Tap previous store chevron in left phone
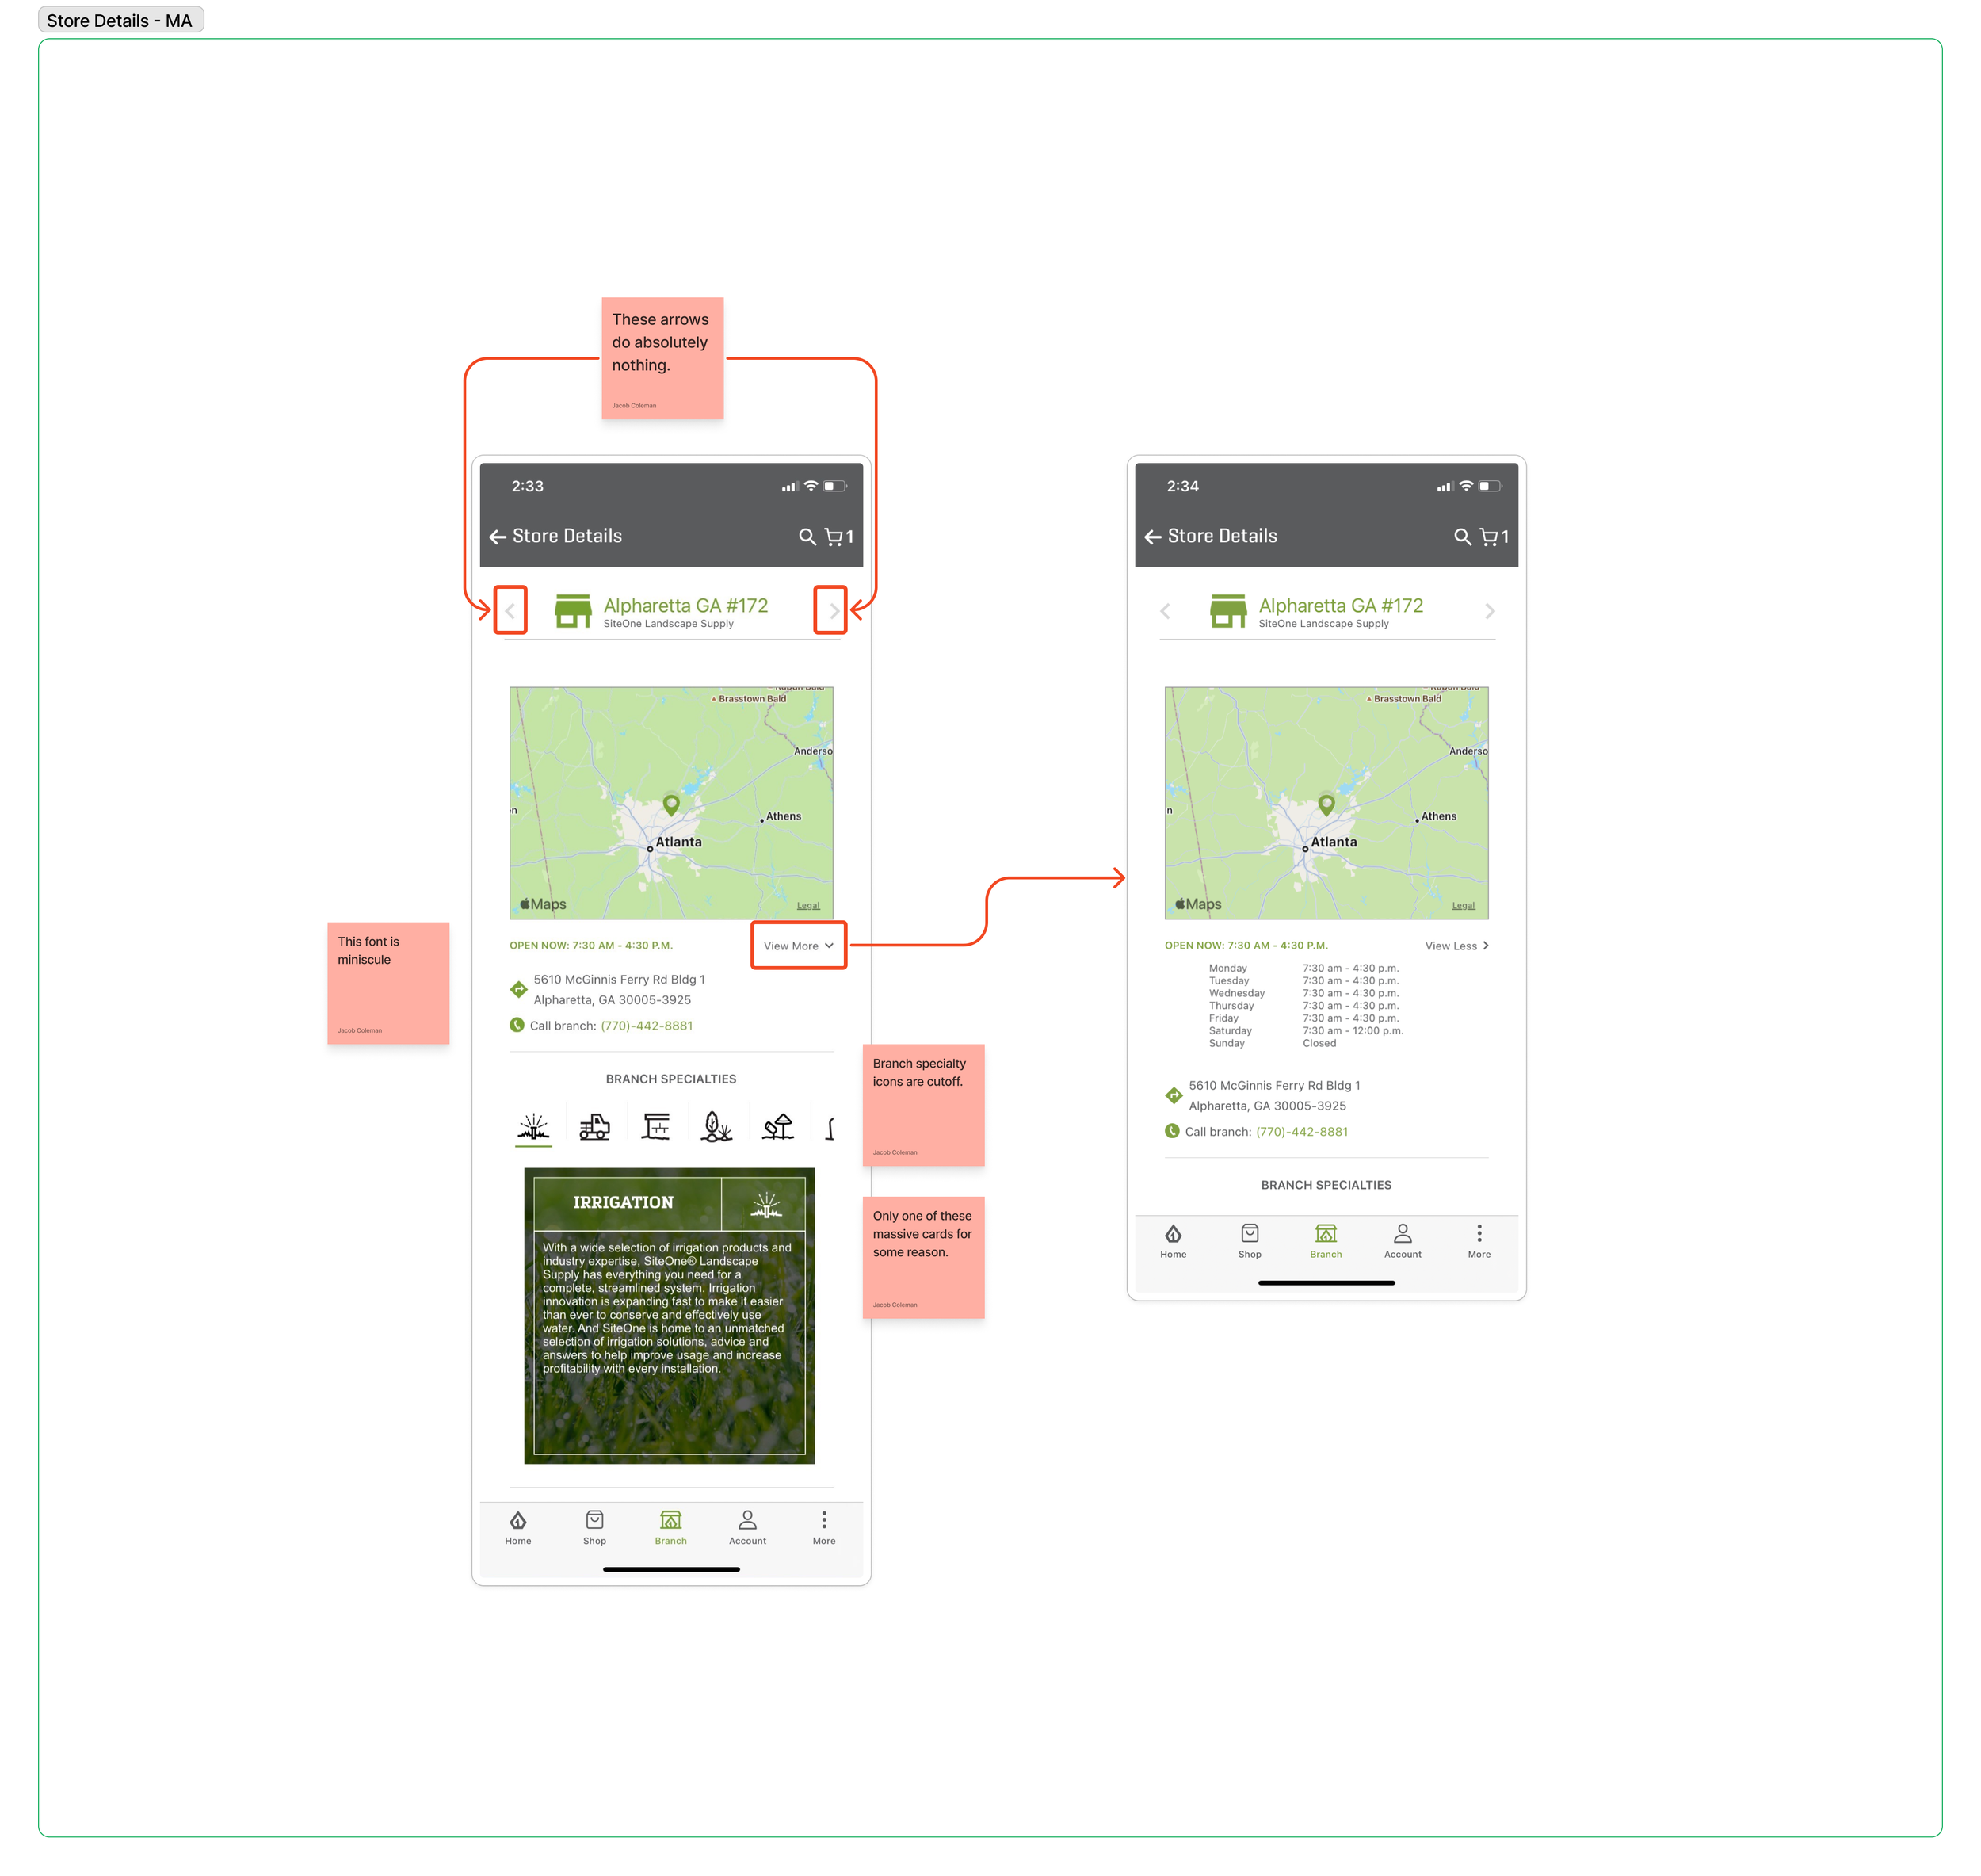Viewport: 1981px width, 1876px height. coord(510,610)
